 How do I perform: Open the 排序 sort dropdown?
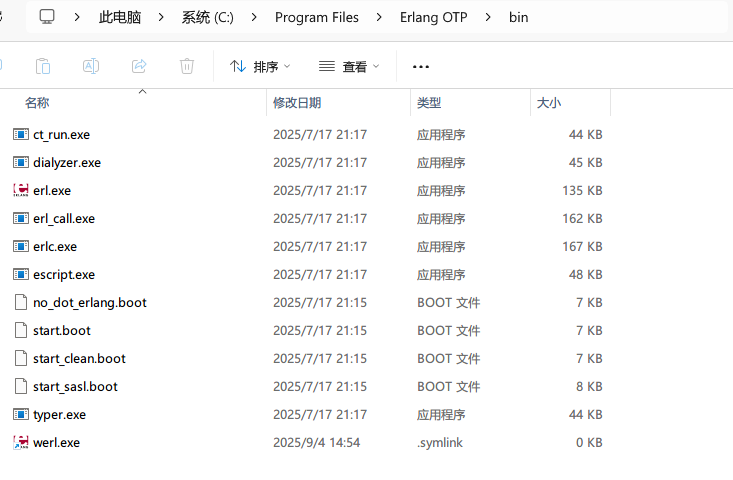click(x=260, y=67)
